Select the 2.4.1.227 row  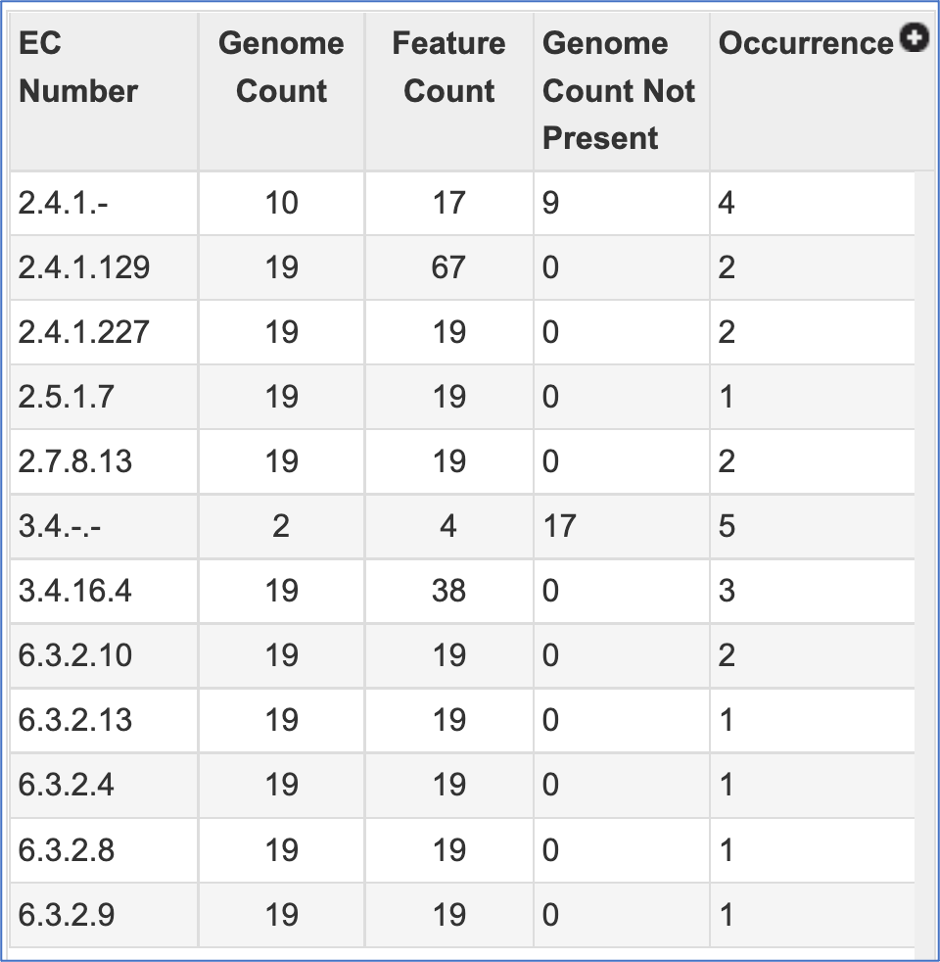tap(462, 332)
